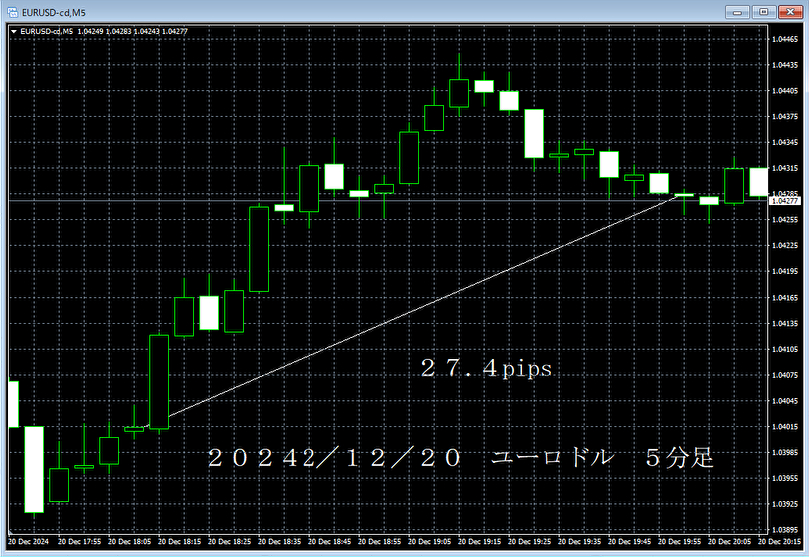Click the small triangle before EURUSD-cd,M5 label
809x557 pixels.
[13, 31]
